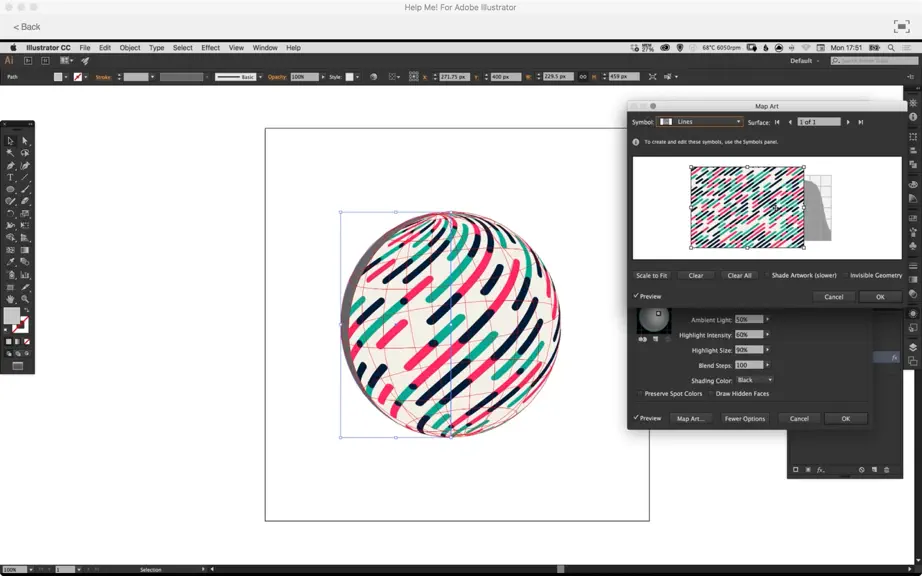
Task: Expand the Shading Color dropdown
Action: (754, 380)
